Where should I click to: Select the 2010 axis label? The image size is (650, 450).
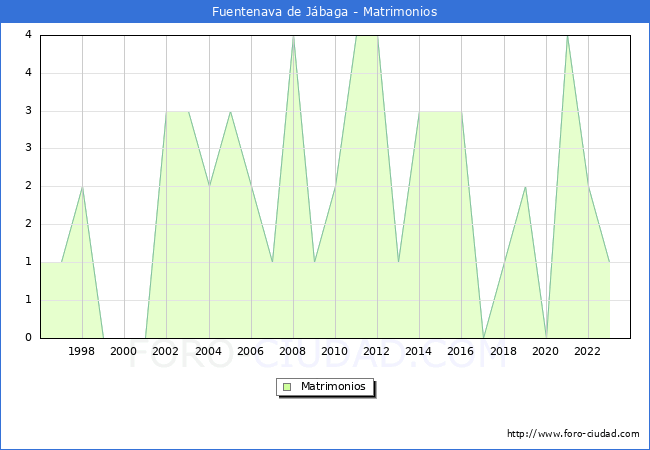click(x=335, y=351)
